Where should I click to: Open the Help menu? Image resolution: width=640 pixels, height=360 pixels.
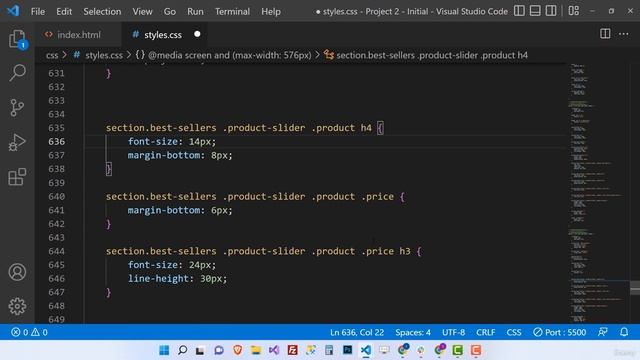pos(271,11)
